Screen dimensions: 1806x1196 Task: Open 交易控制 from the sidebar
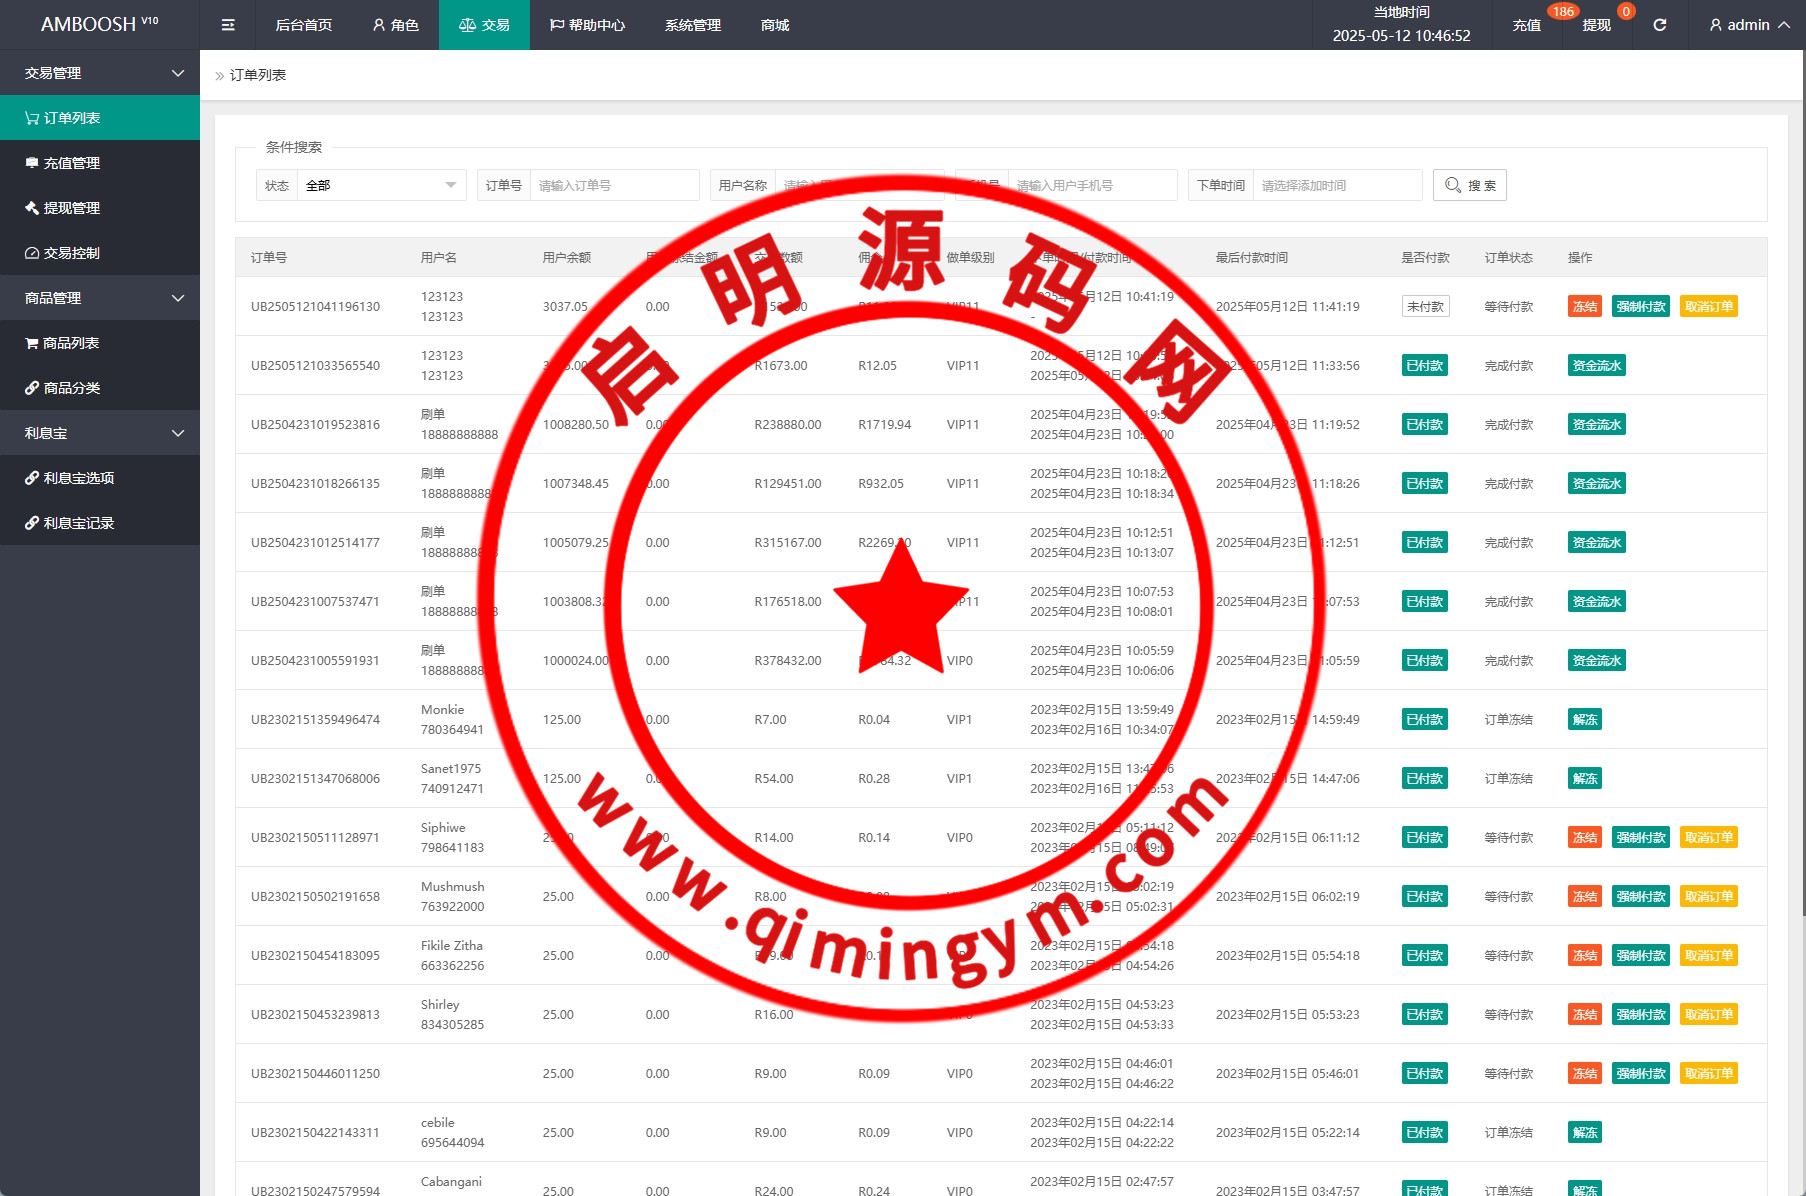pos(72,253)
